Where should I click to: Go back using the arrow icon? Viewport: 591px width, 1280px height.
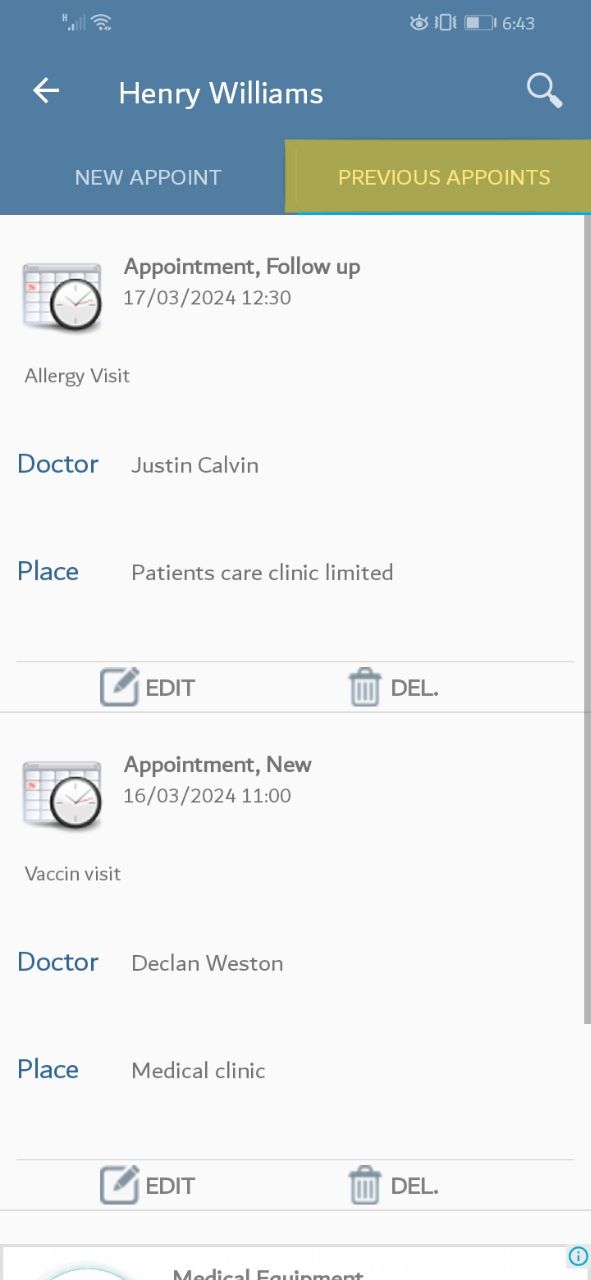(x=46, y=92)
